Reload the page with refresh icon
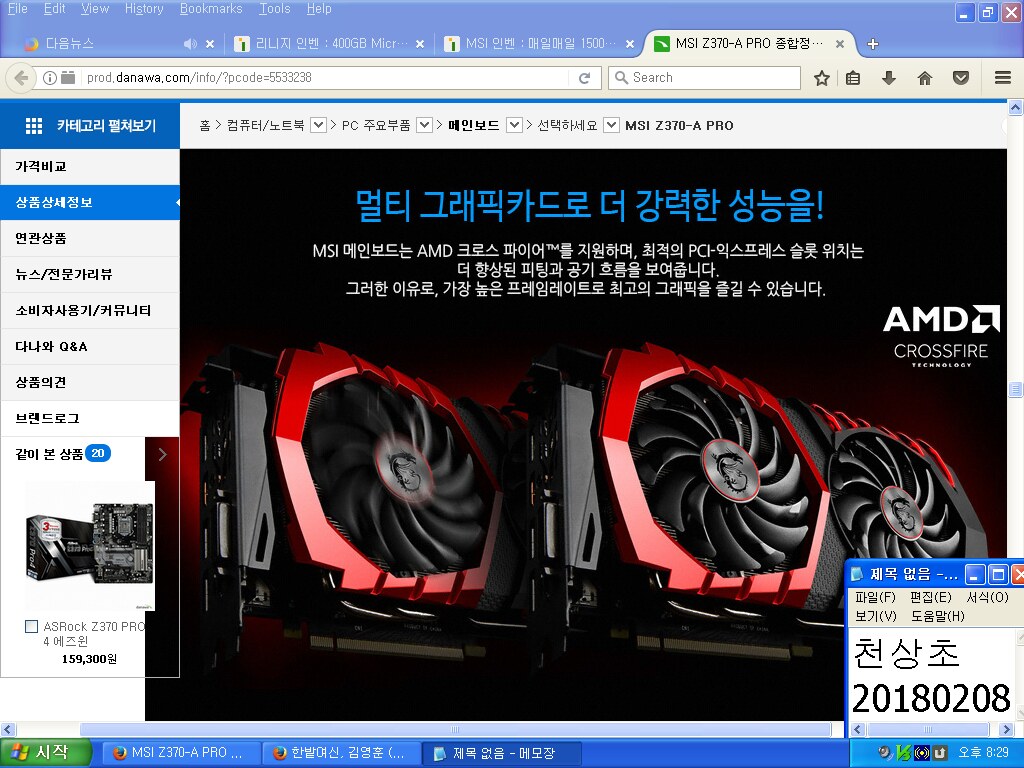1024x768 pixels. point(584,78)
